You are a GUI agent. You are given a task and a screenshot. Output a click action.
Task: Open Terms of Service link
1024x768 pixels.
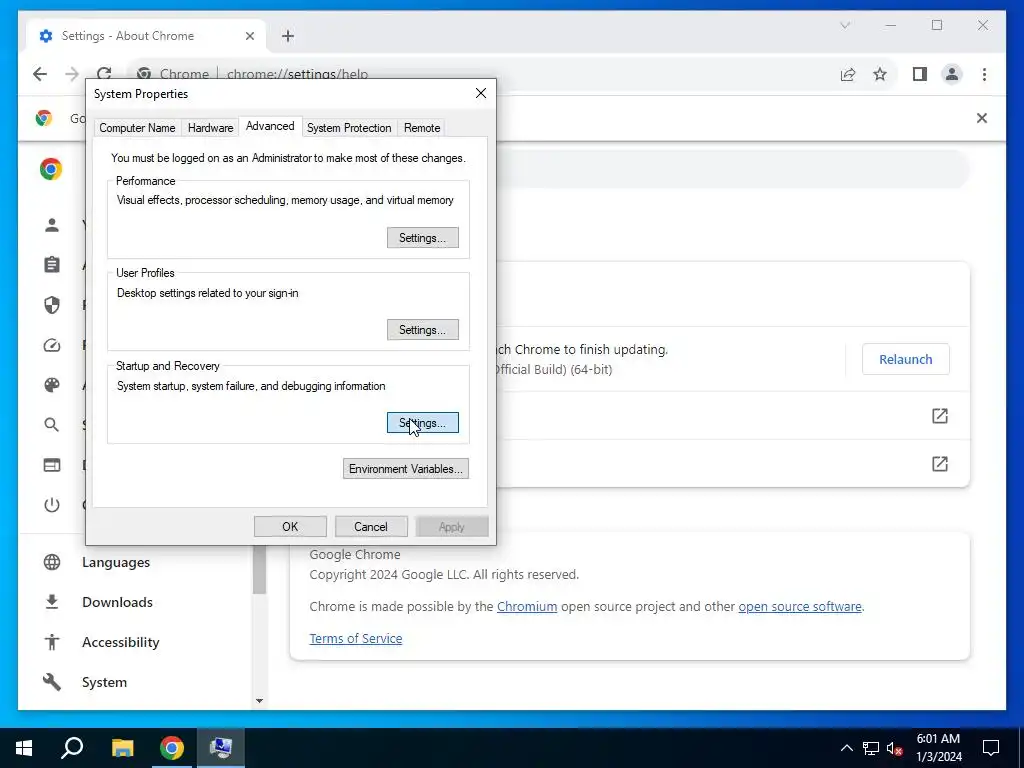[356, 638]
